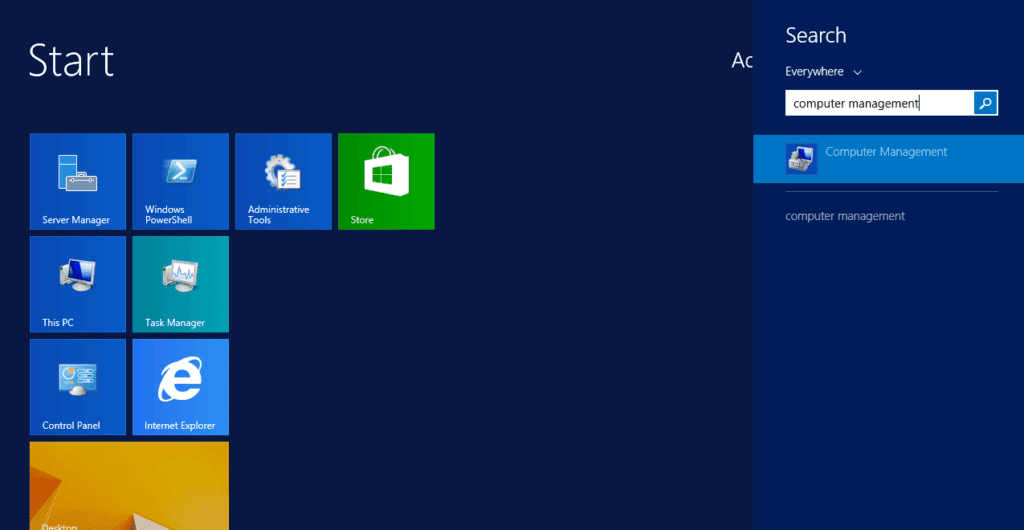The width and height of the screenshot is (1024, 530).
Task: Launch the Internet Explorer tile
Action: point(181,387)
